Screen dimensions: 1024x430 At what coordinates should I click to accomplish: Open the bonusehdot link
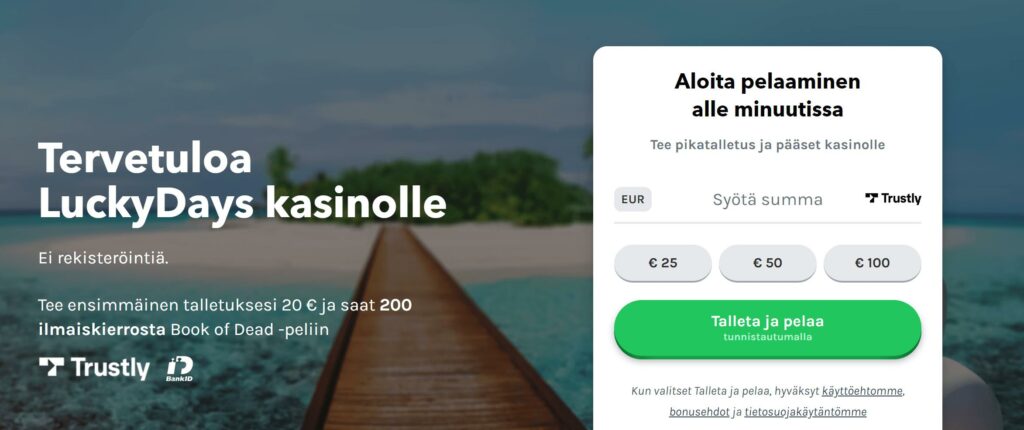pos(700,411)
